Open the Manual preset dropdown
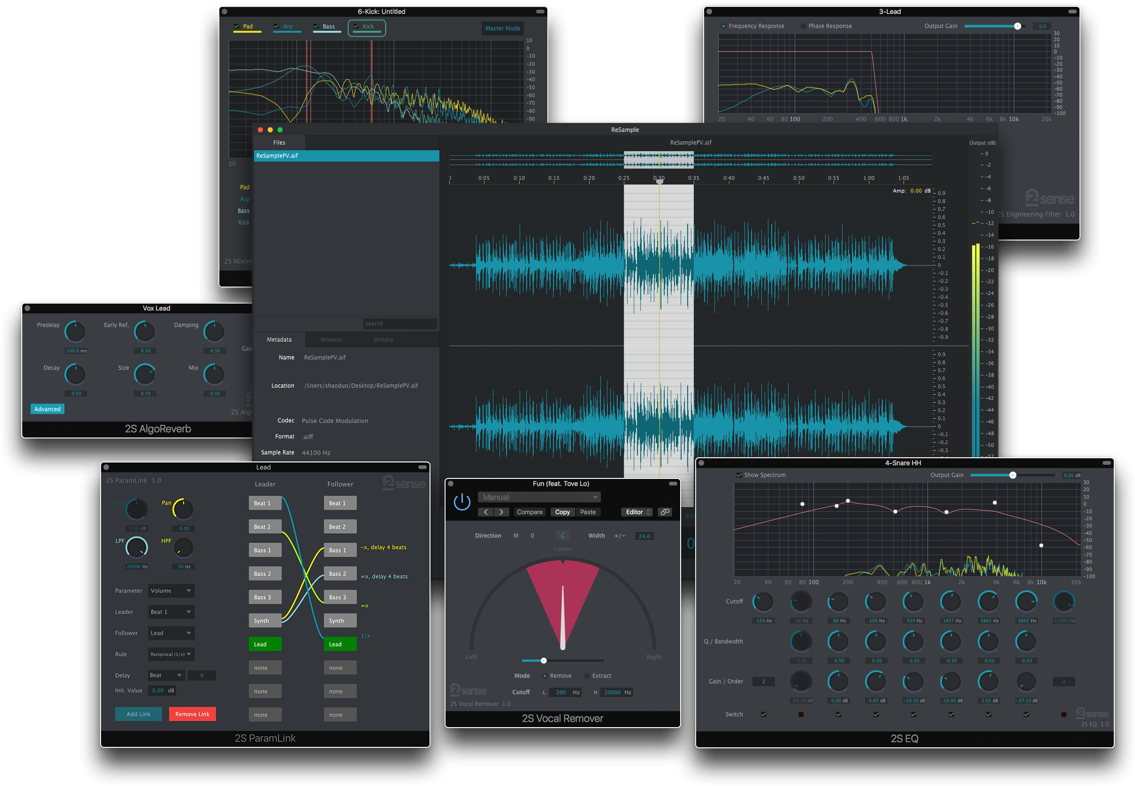 coord(539,497)
